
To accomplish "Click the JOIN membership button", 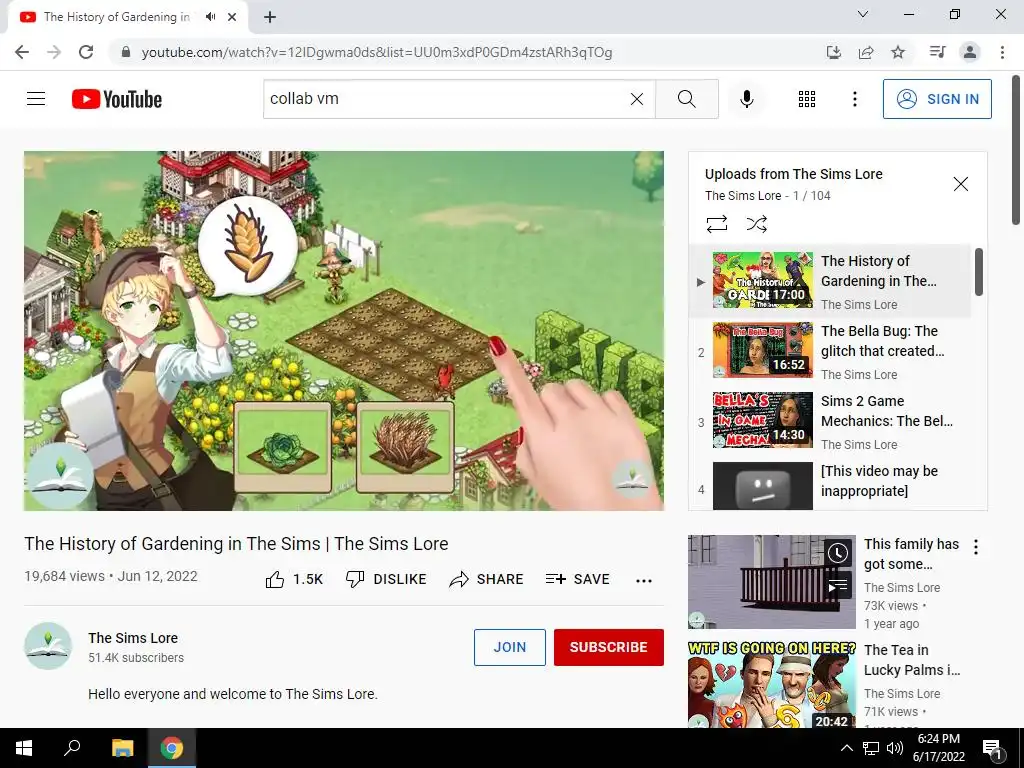I will [509, 647].
